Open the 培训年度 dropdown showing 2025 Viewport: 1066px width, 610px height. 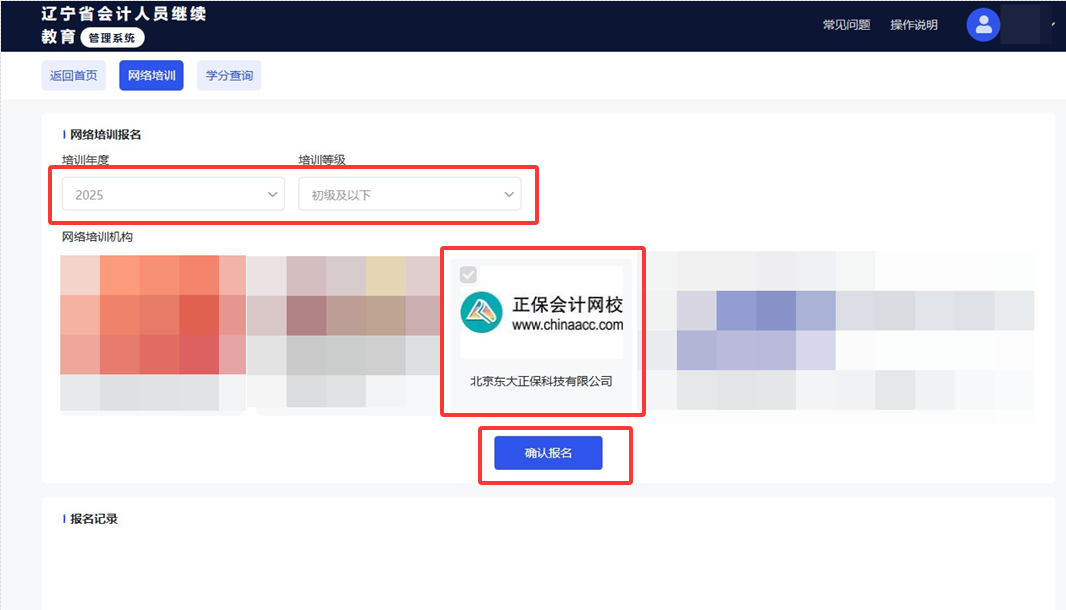point(171,194)
